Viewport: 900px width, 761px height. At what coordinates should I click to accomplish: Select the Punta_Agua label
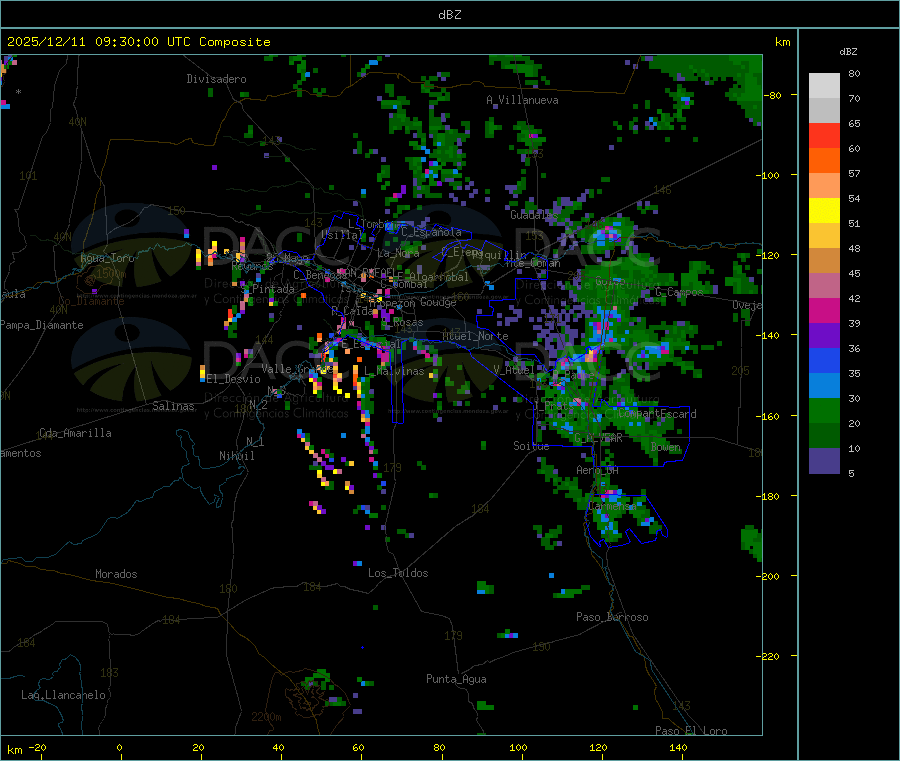click(456, 679)
